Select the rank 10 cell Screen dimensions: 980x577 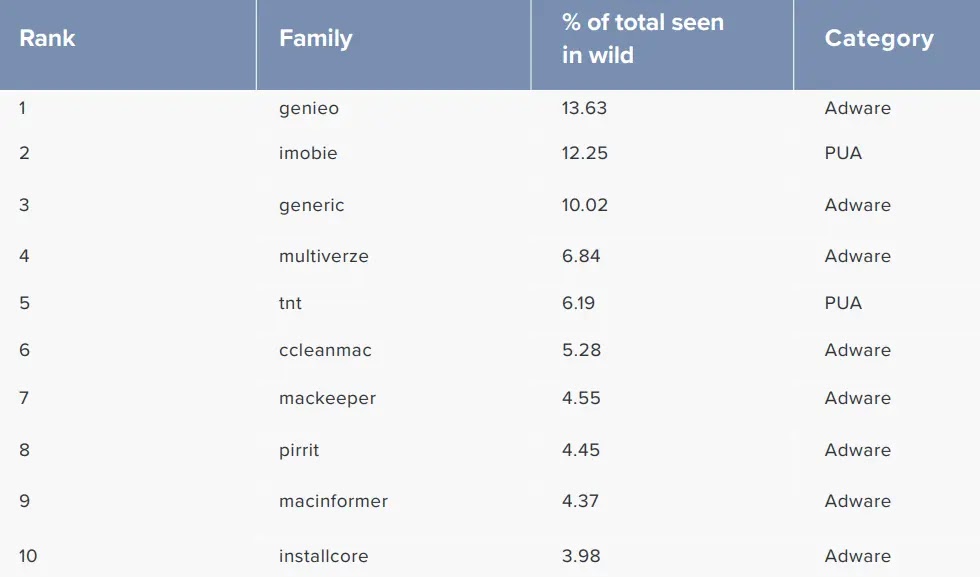click(28, 556)
